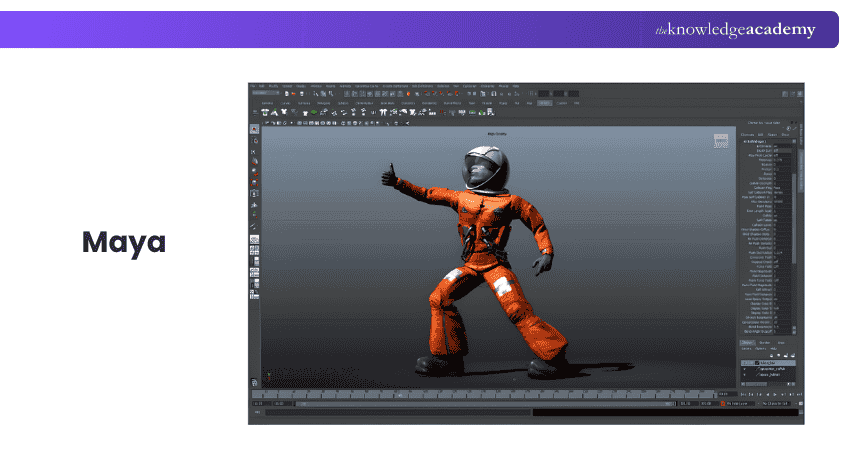Image resolution: width=850 pixels, height=450 pixels.
Task: Activate the Move tool in the toolbox
Action: (254, 161)
